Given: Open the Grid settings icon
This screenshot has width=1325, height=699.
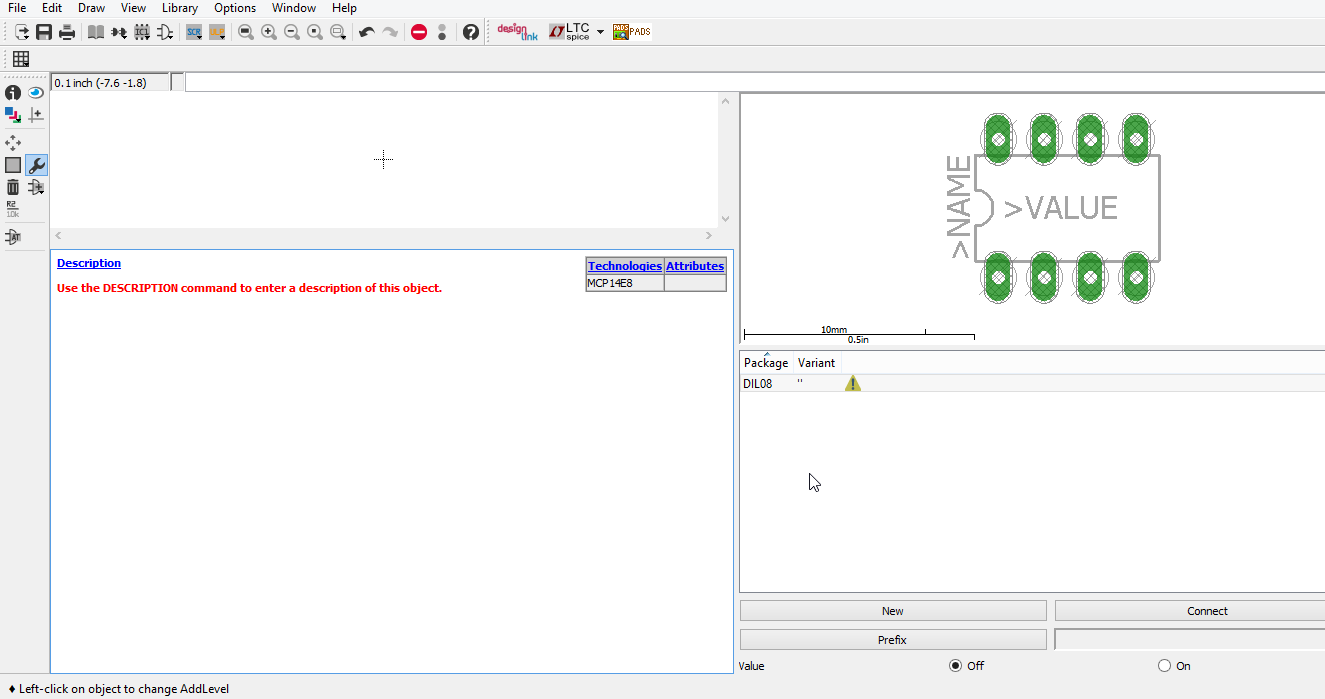Looking at the screenshot, I should pos(21,59).
